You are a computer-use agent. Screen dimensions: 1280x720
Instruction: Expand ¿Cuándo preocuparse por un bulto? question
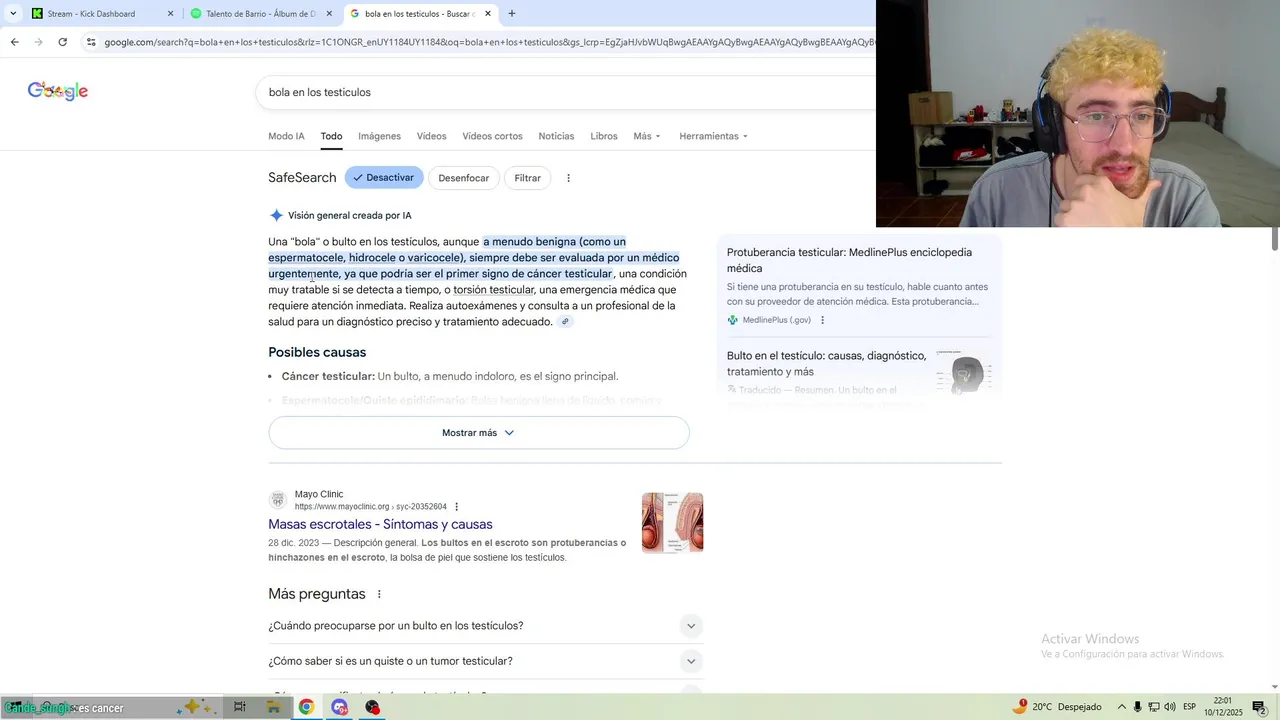(x=485, y=626)
